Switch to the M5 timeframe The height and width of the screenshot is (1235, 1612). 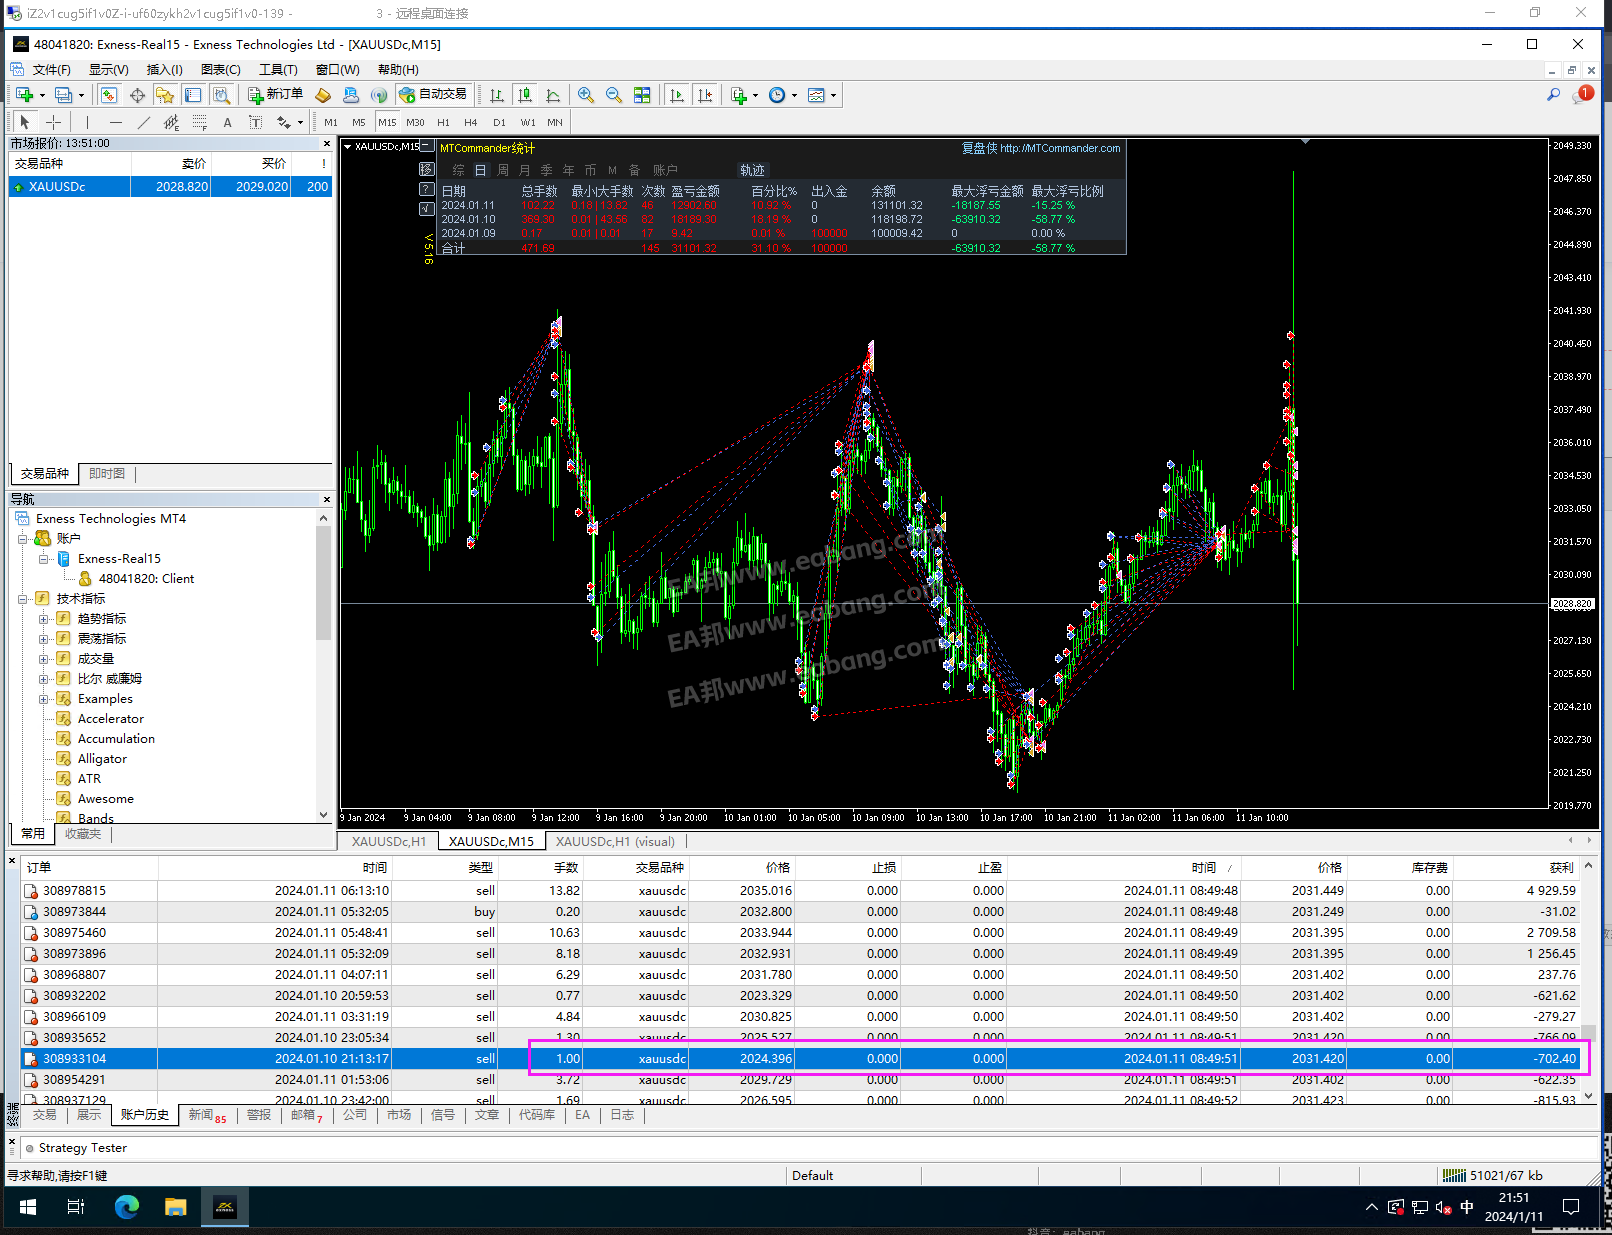pyautogui.click(x=359, y=122)
